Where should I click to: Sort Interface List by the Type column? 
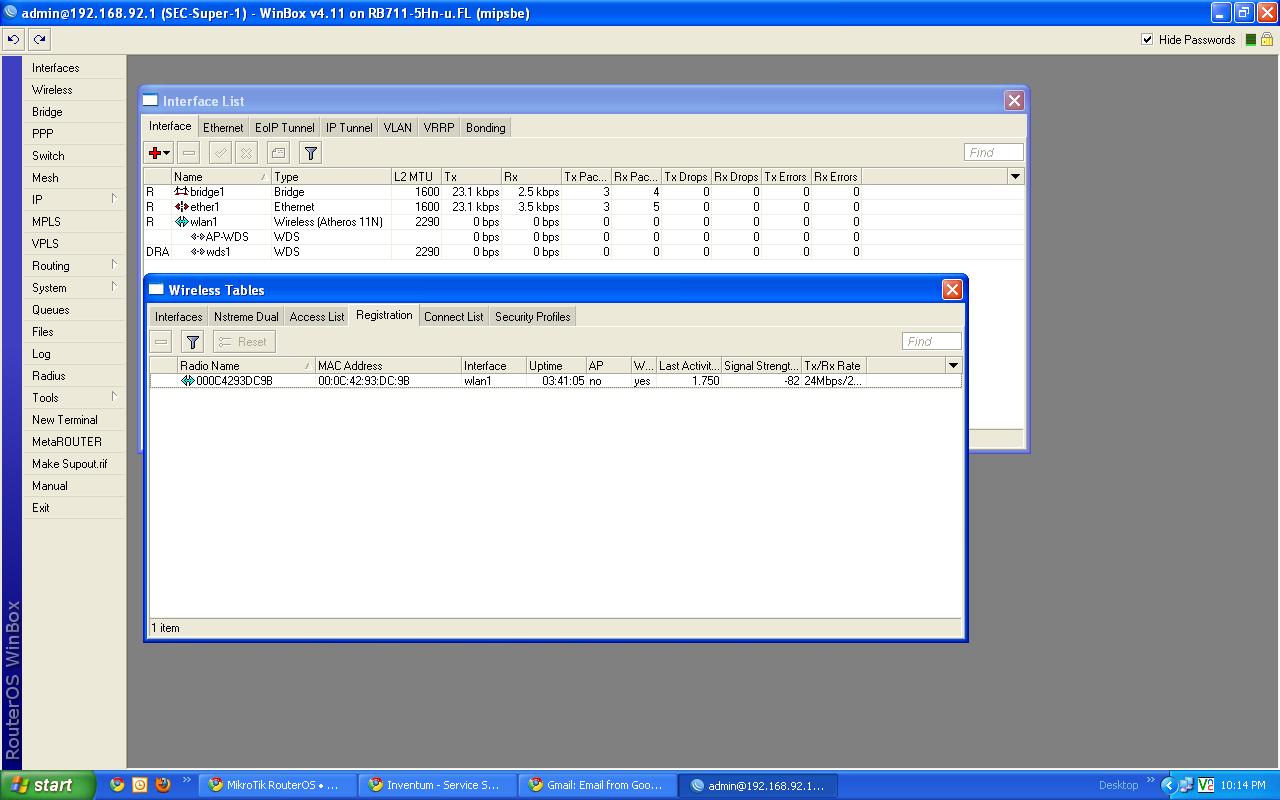331,177
